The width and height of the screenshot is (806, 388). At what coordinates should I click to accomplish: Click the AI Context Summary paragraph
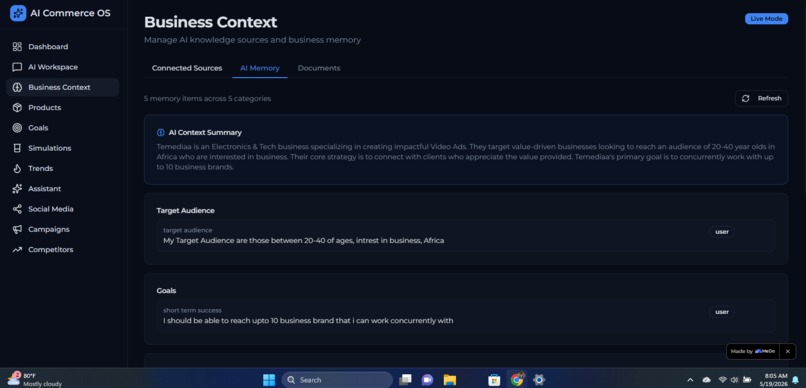tap(466, 157)
